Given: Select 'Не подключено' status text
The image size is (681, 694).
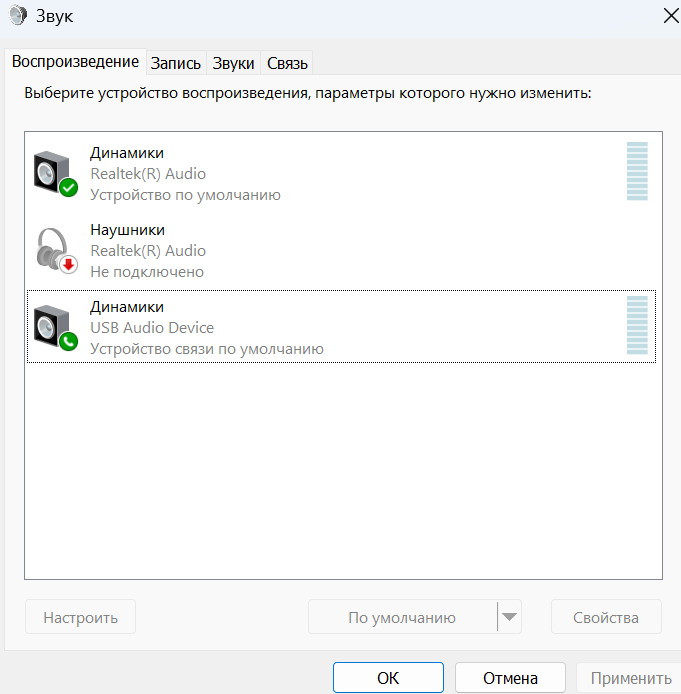Looking at the screenshot, I should [x=147, y=272].
